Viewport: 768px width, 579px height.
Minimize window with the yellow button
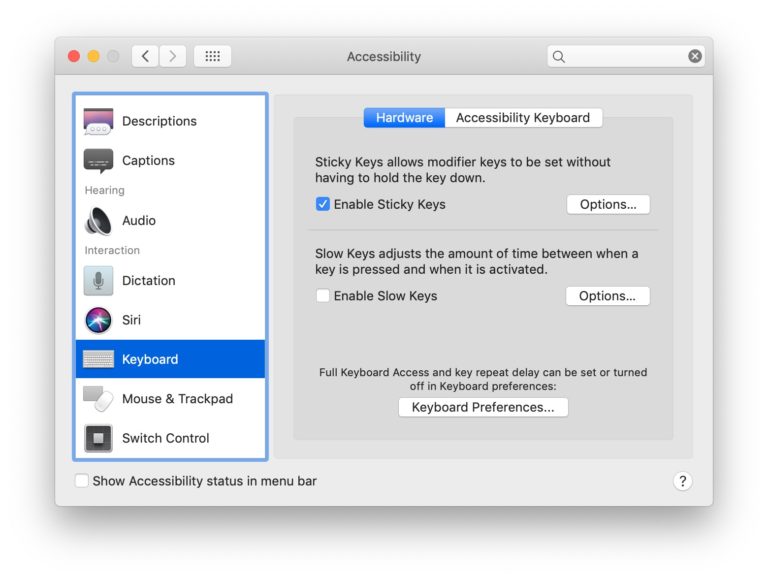tap(94, 56)
